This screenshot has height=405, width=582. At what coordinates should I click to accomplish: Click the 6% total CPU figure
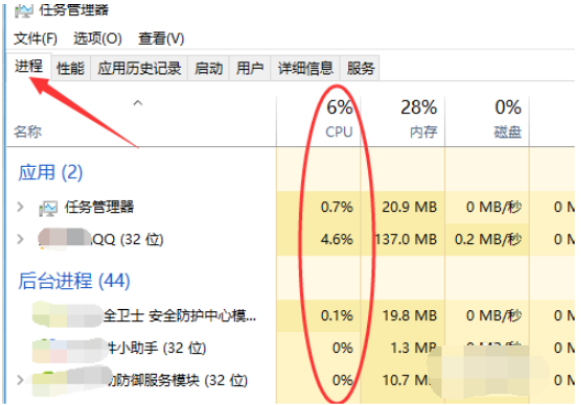pos(340,107)
